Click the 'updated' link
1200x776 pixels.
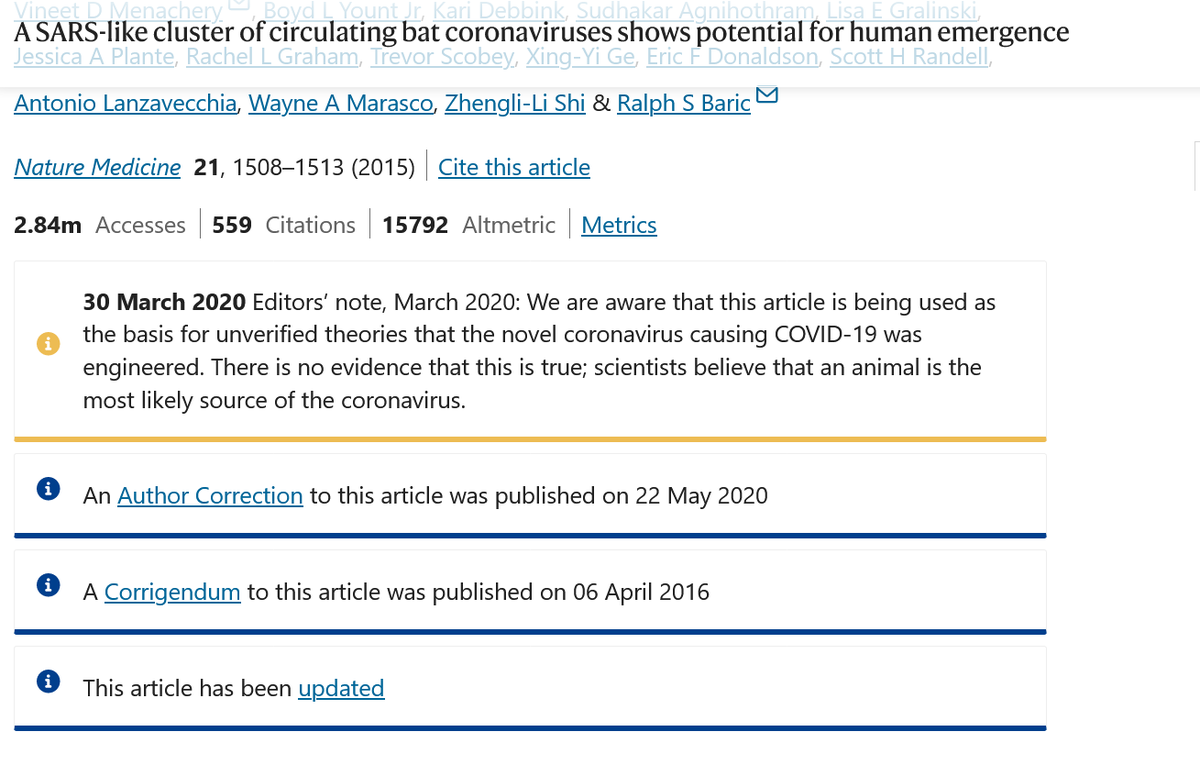[x=341, y=688]
